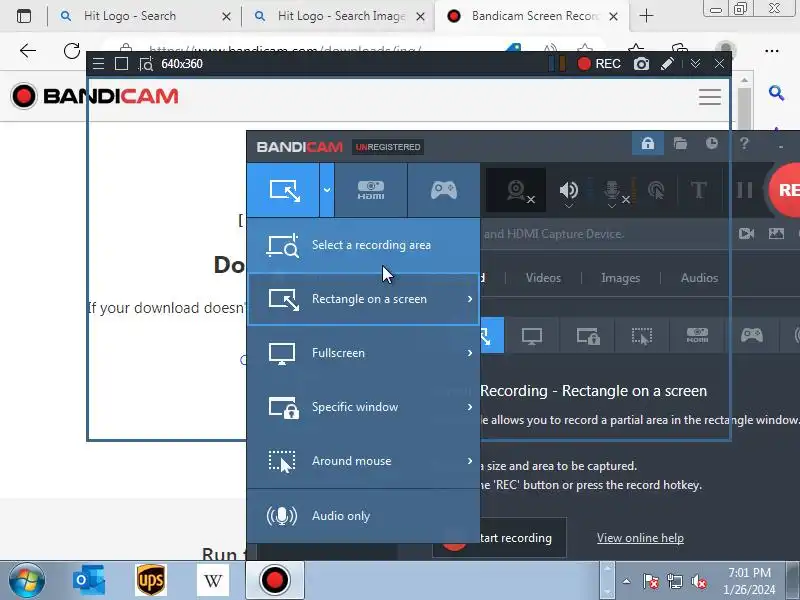
Task: Choose Around mouse menu item
Action: click(363, 461)
